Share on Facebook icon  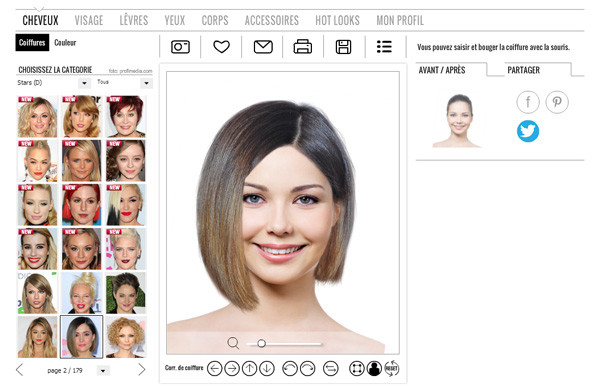[528, 102]
